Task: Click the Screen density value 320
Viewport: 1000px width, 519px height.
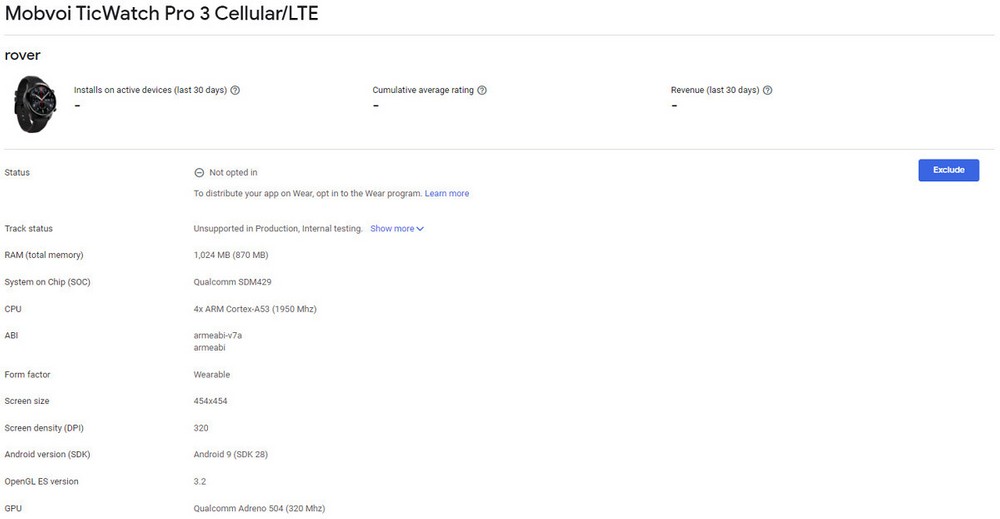Action: pos(201,428)
